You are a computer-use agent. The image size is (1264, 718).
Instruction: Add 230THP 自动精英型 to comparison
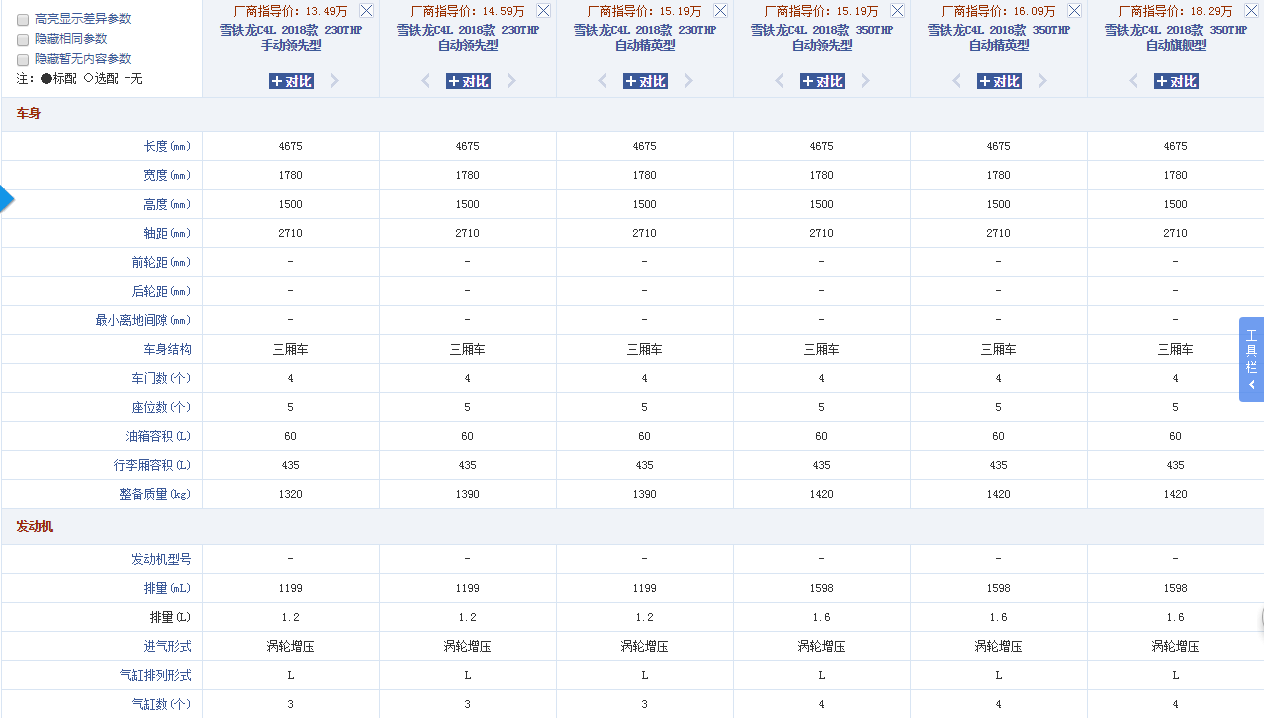(x=645, y=81)
